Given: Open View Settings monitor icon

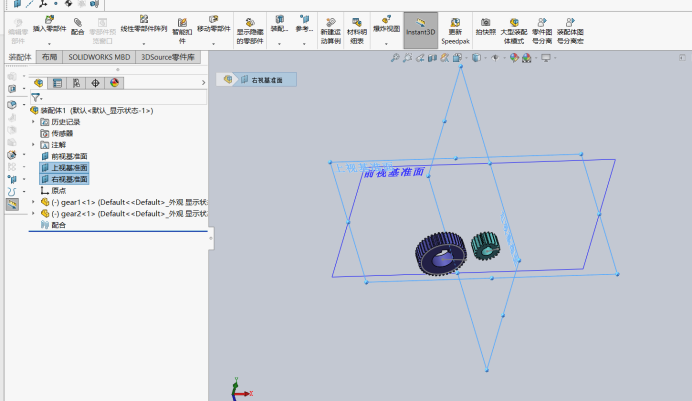Looking at the screenshot, I should click(x=546, y=58).
